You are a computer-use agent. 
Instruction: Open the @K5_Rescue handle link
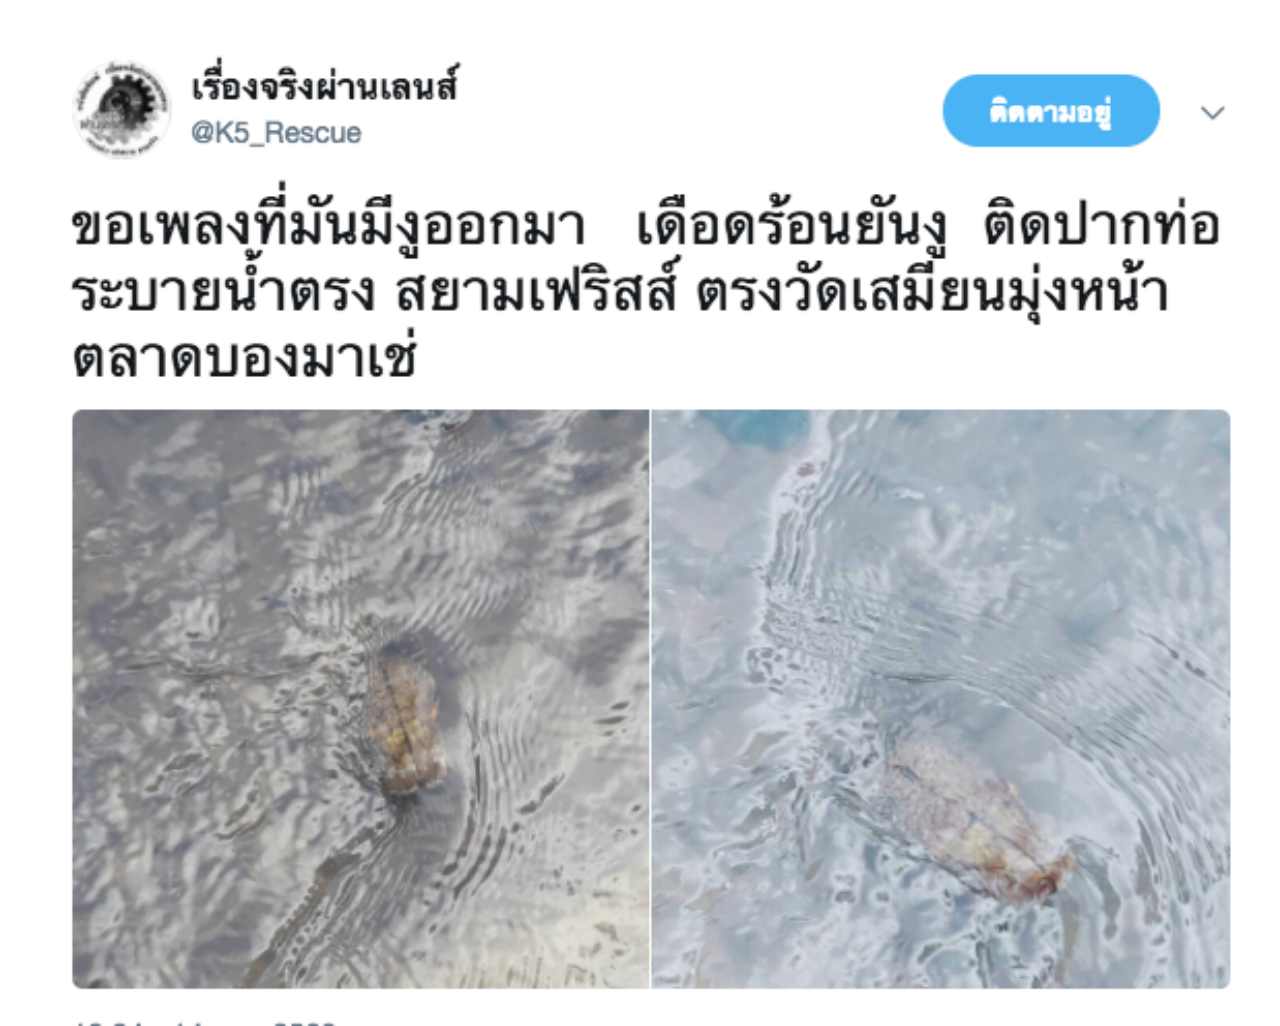[276, 133]
